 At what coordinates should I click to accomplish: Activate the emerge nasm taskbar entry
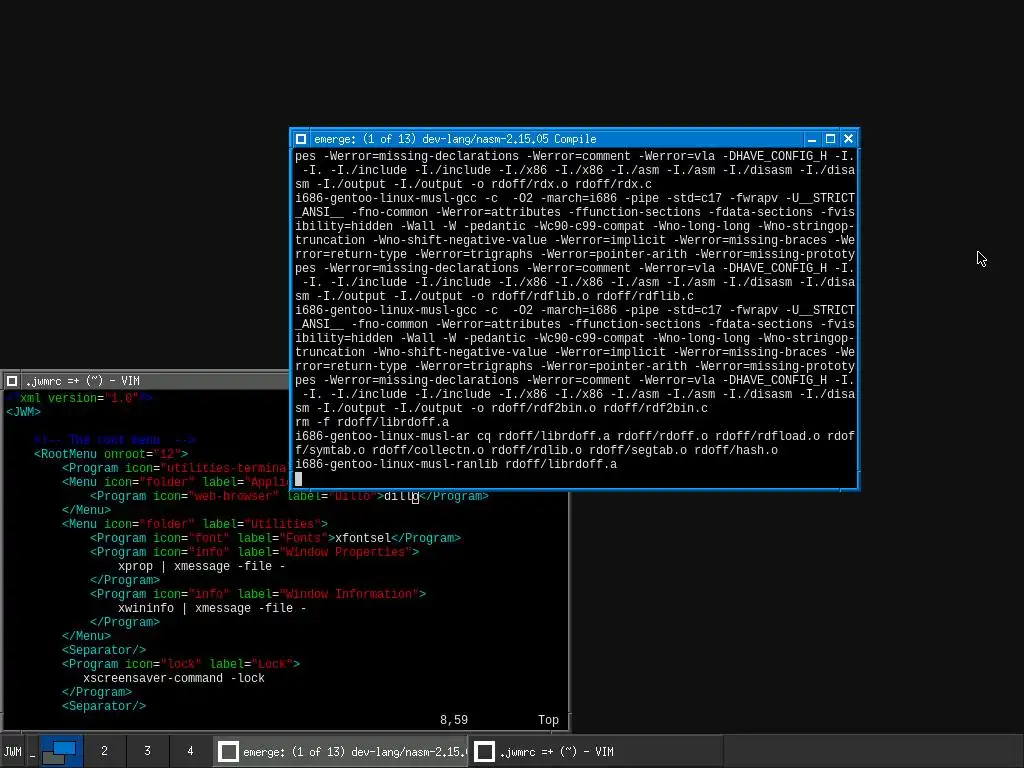(x=342, y=752)
